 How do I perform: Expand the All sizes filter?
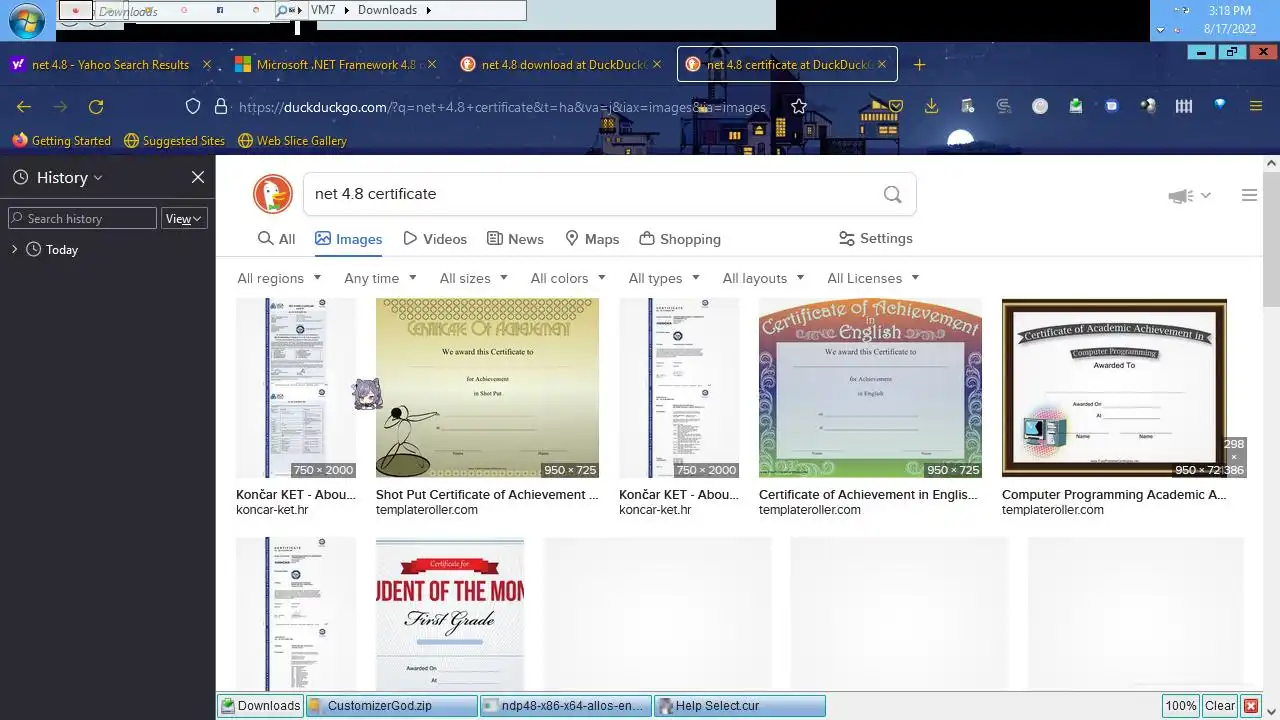click(474, 278)
